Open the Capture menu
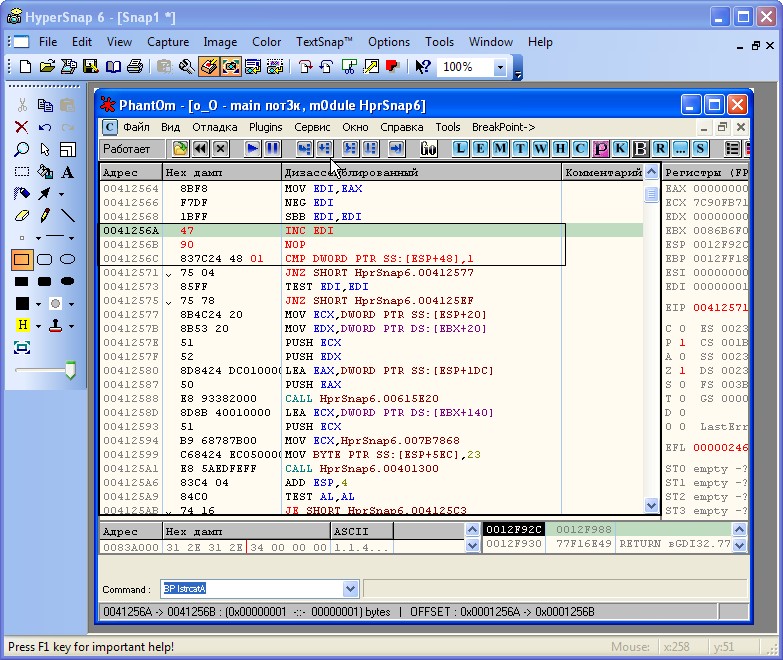This screenshot has width=783, height=660. [168, 42]
